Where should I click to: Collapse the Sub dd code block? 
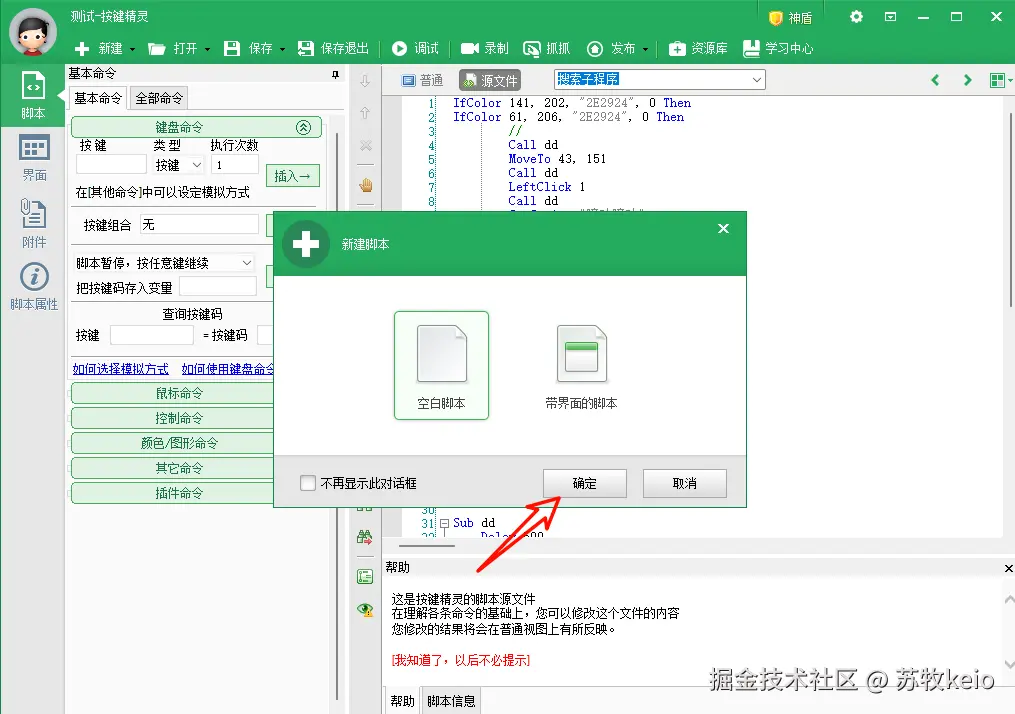[444, 523]
